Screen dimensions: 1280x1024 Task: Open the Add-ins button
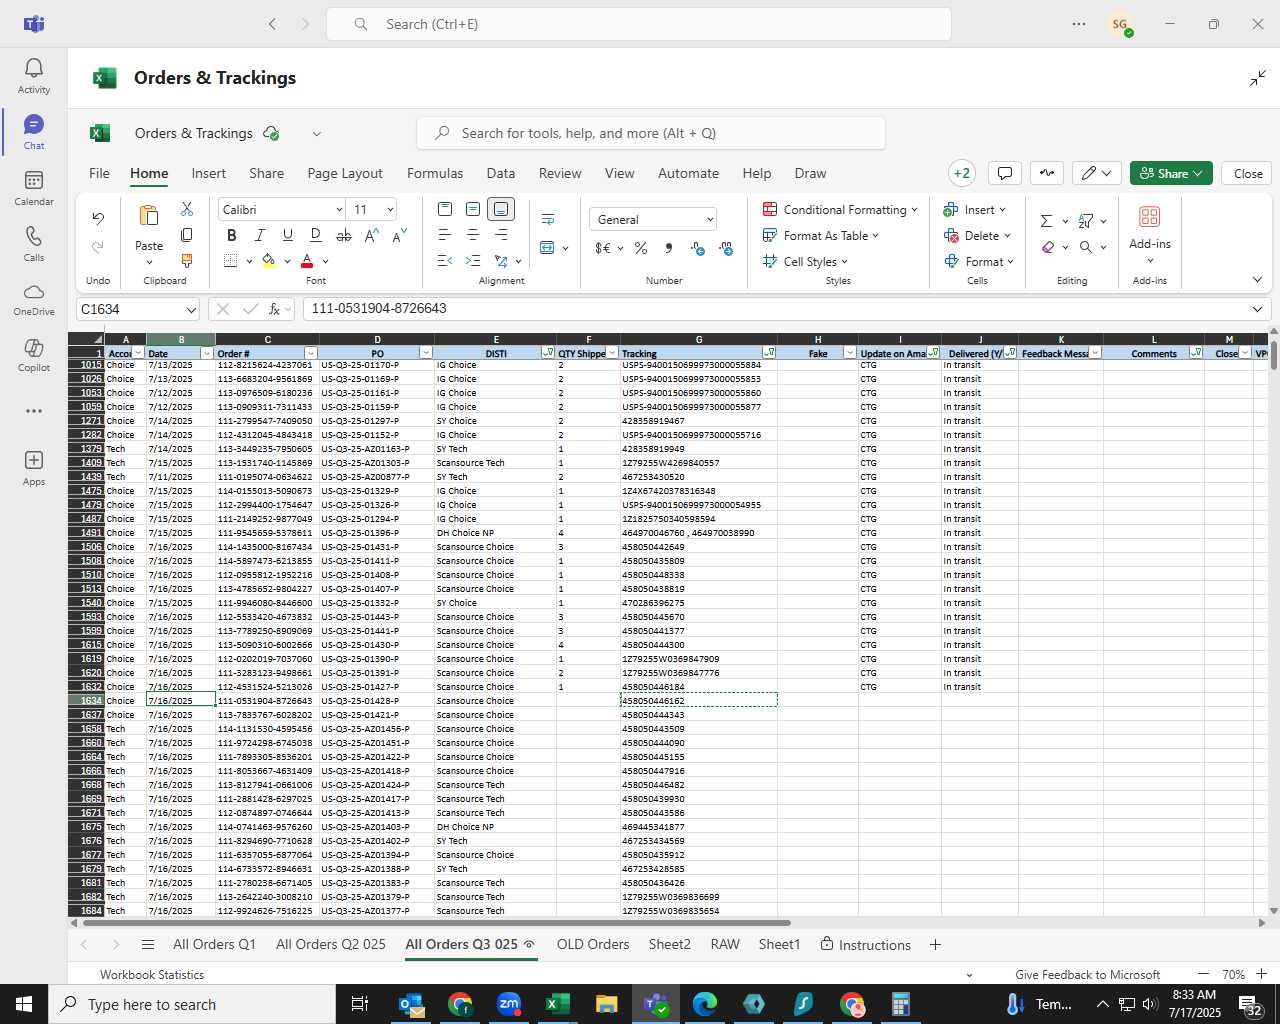(1150, 235)
